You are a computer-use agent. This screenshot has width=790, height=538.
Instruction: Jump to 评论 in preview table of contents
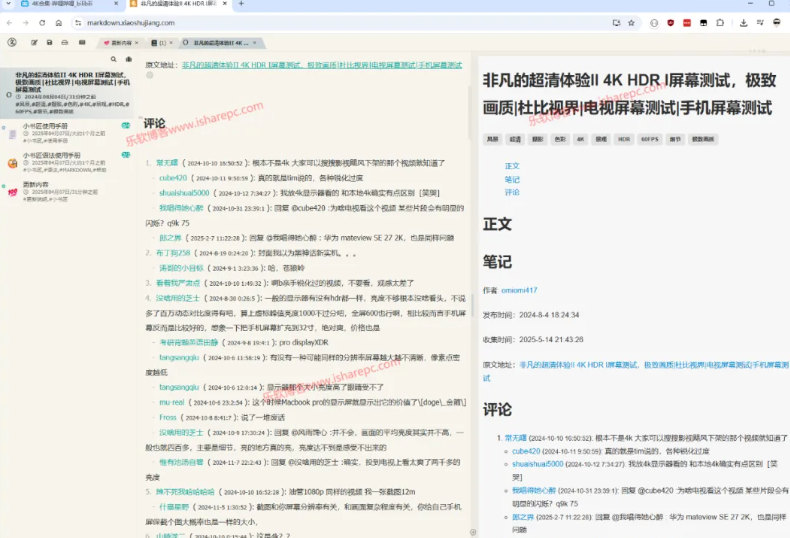click(512, 192)
